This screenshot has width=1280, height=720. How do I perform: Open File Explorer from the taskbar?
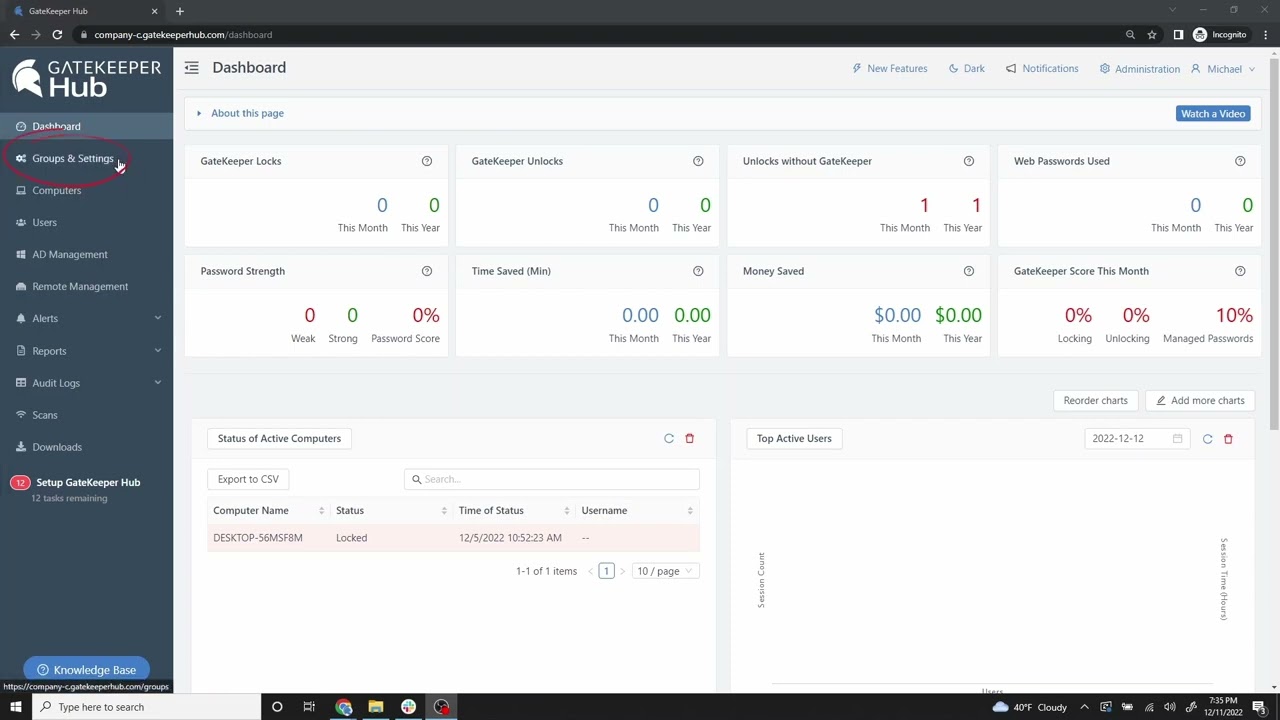point(376,707)
